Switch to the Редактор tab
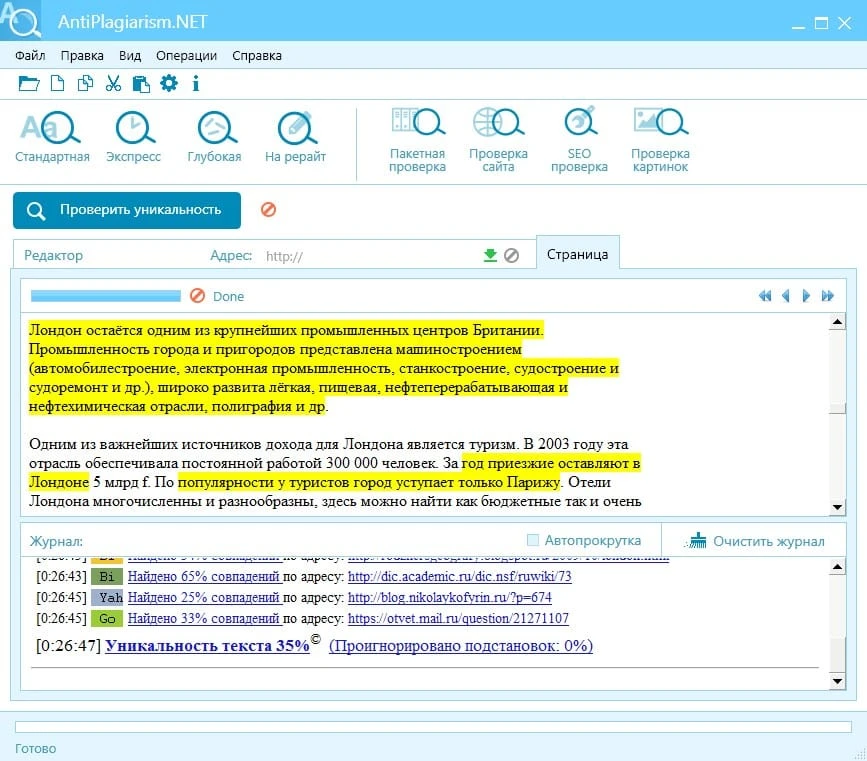 click(x=54, y=255)
